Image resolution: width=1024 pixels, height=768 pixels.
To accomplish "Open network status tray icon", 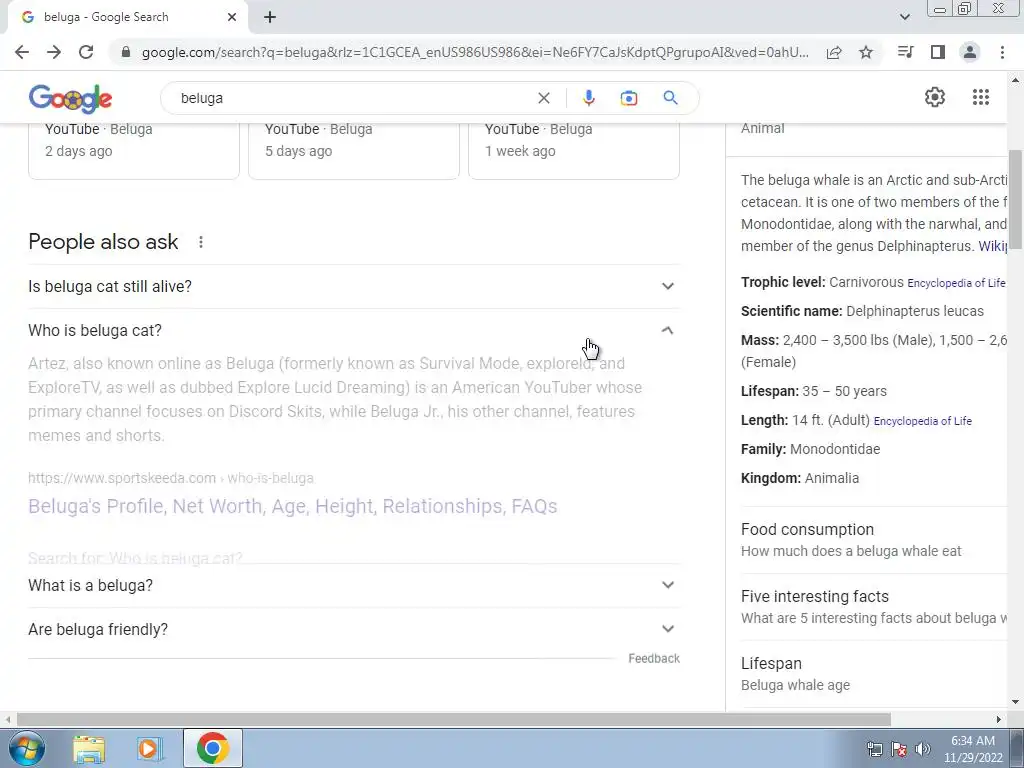I will pos(874,749).
